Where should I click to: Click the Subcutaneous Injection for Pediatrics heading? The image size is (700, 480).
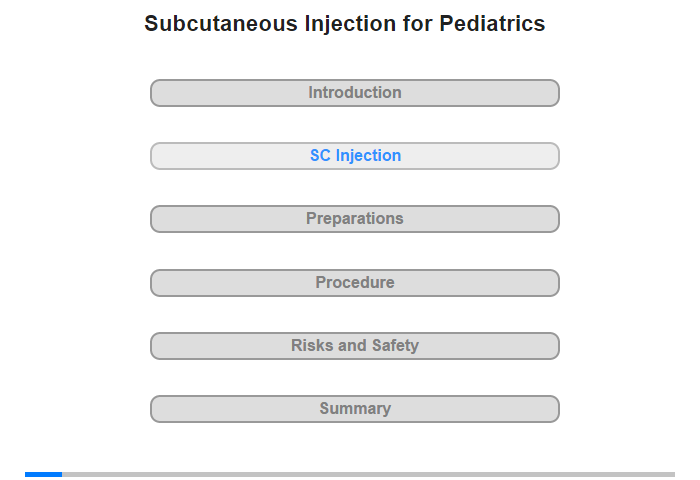pyautogui.click(x=345, y=24)
